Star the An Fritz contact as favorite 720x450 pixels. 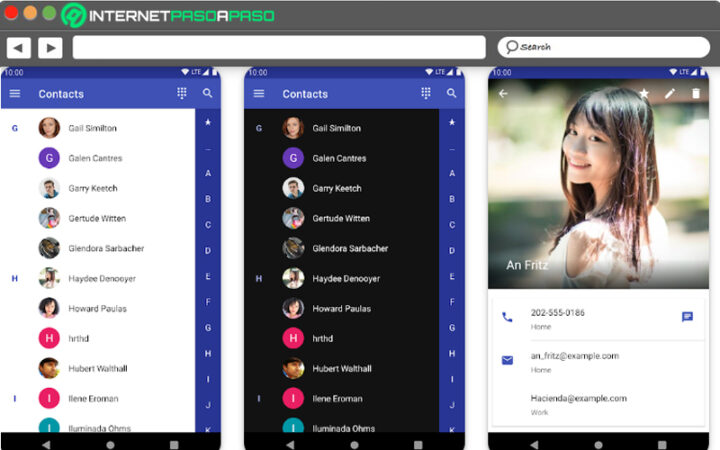pos(644,93)
